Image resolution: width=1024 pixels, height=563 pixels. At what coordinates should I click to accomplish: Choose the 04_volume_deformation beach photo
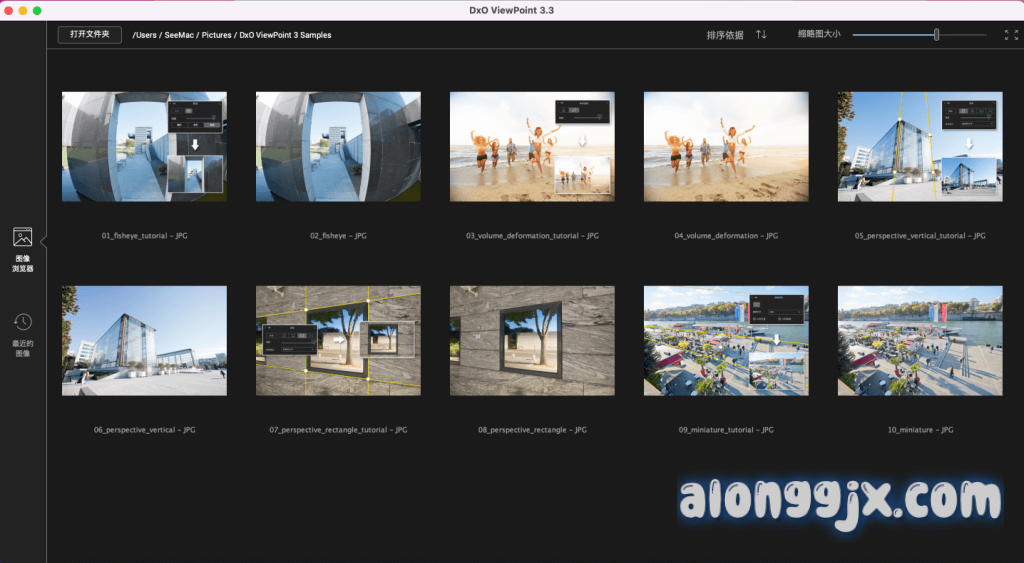[726, 147]
